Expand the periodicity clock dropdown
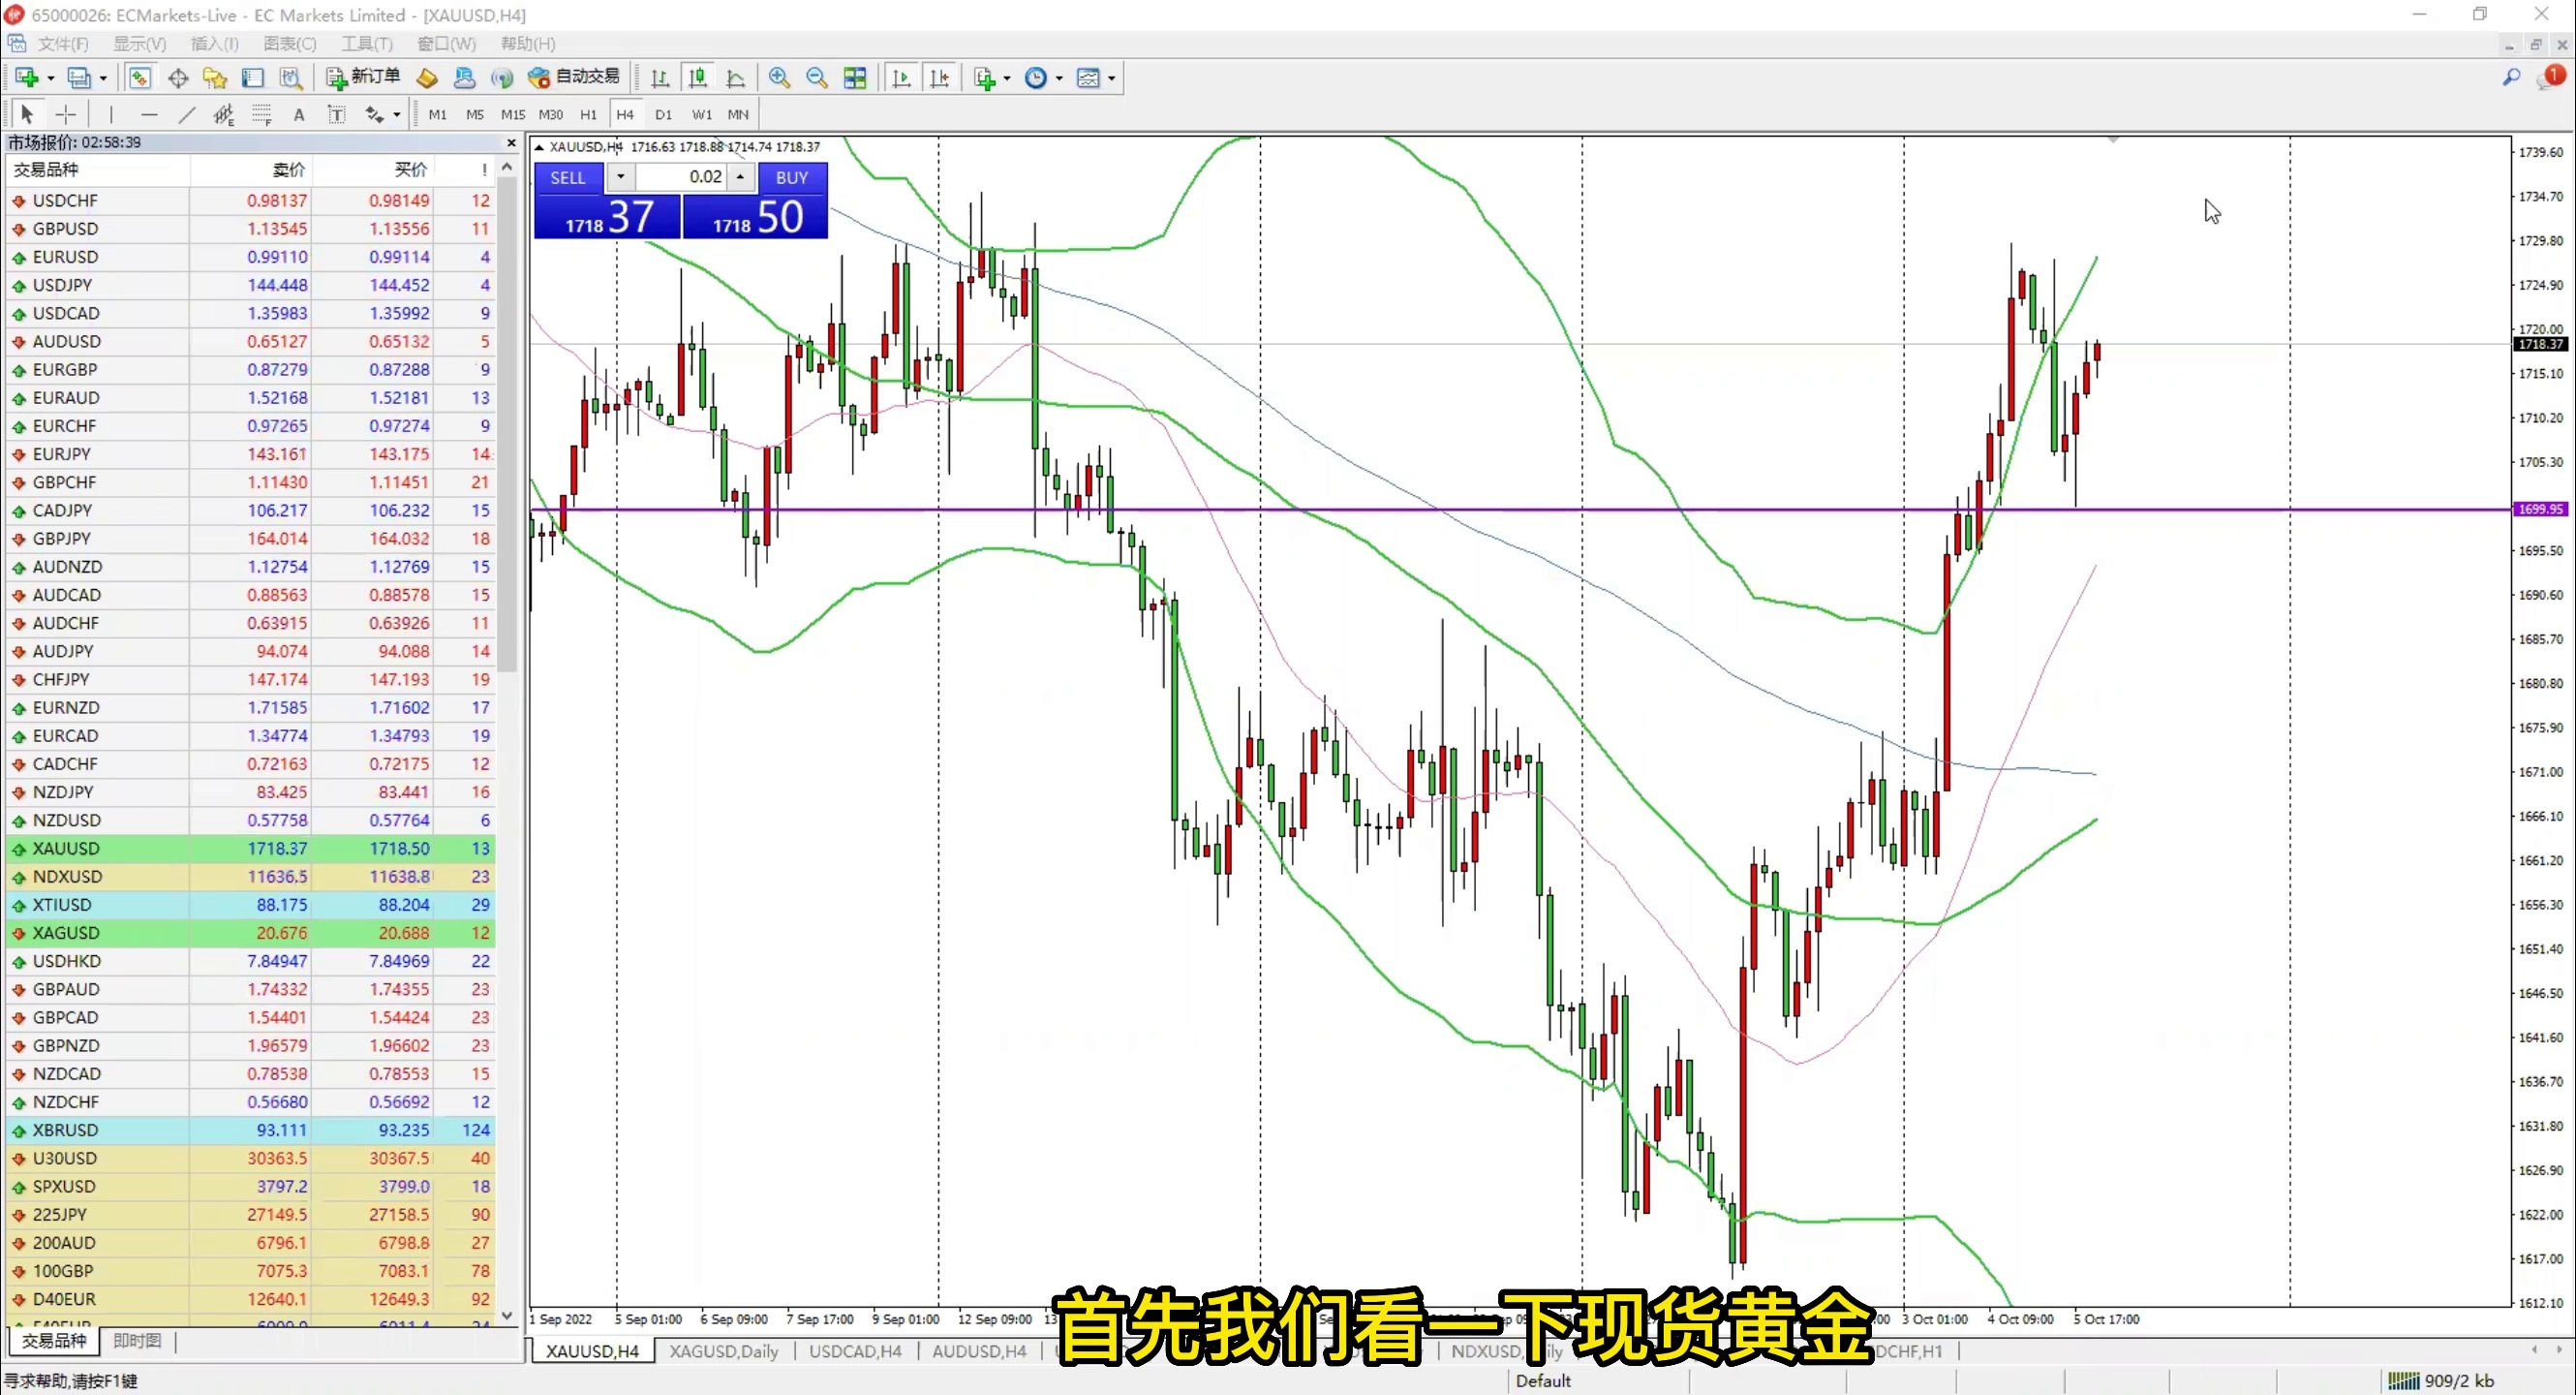The height and width of the screenshot is (1395, 2576). 1059,78
